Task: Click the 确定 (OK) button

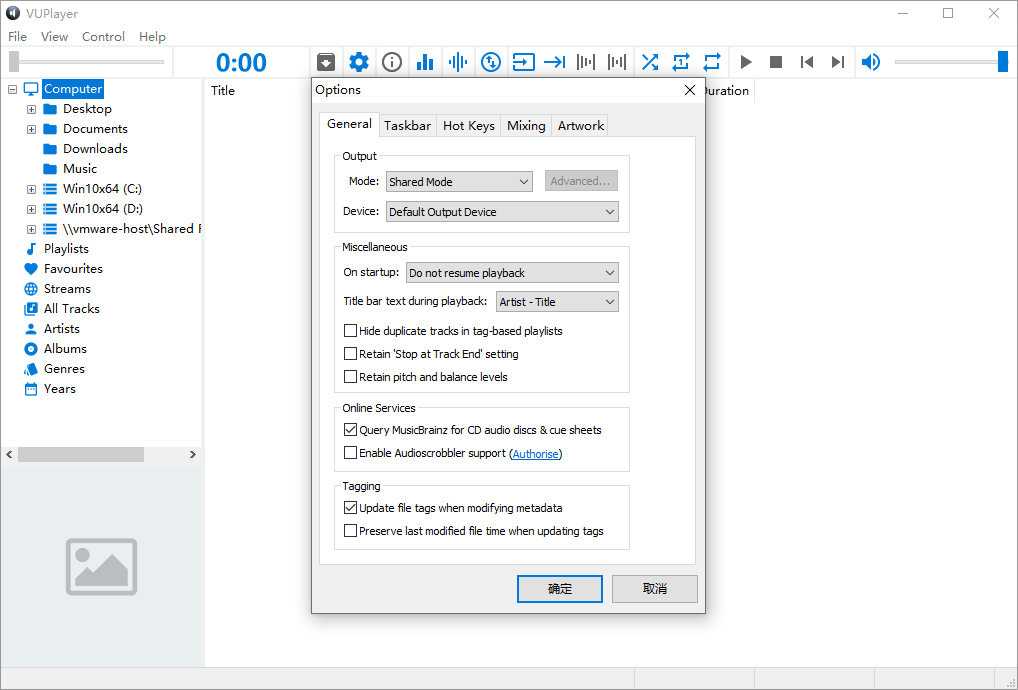Action: coord(559,589)
